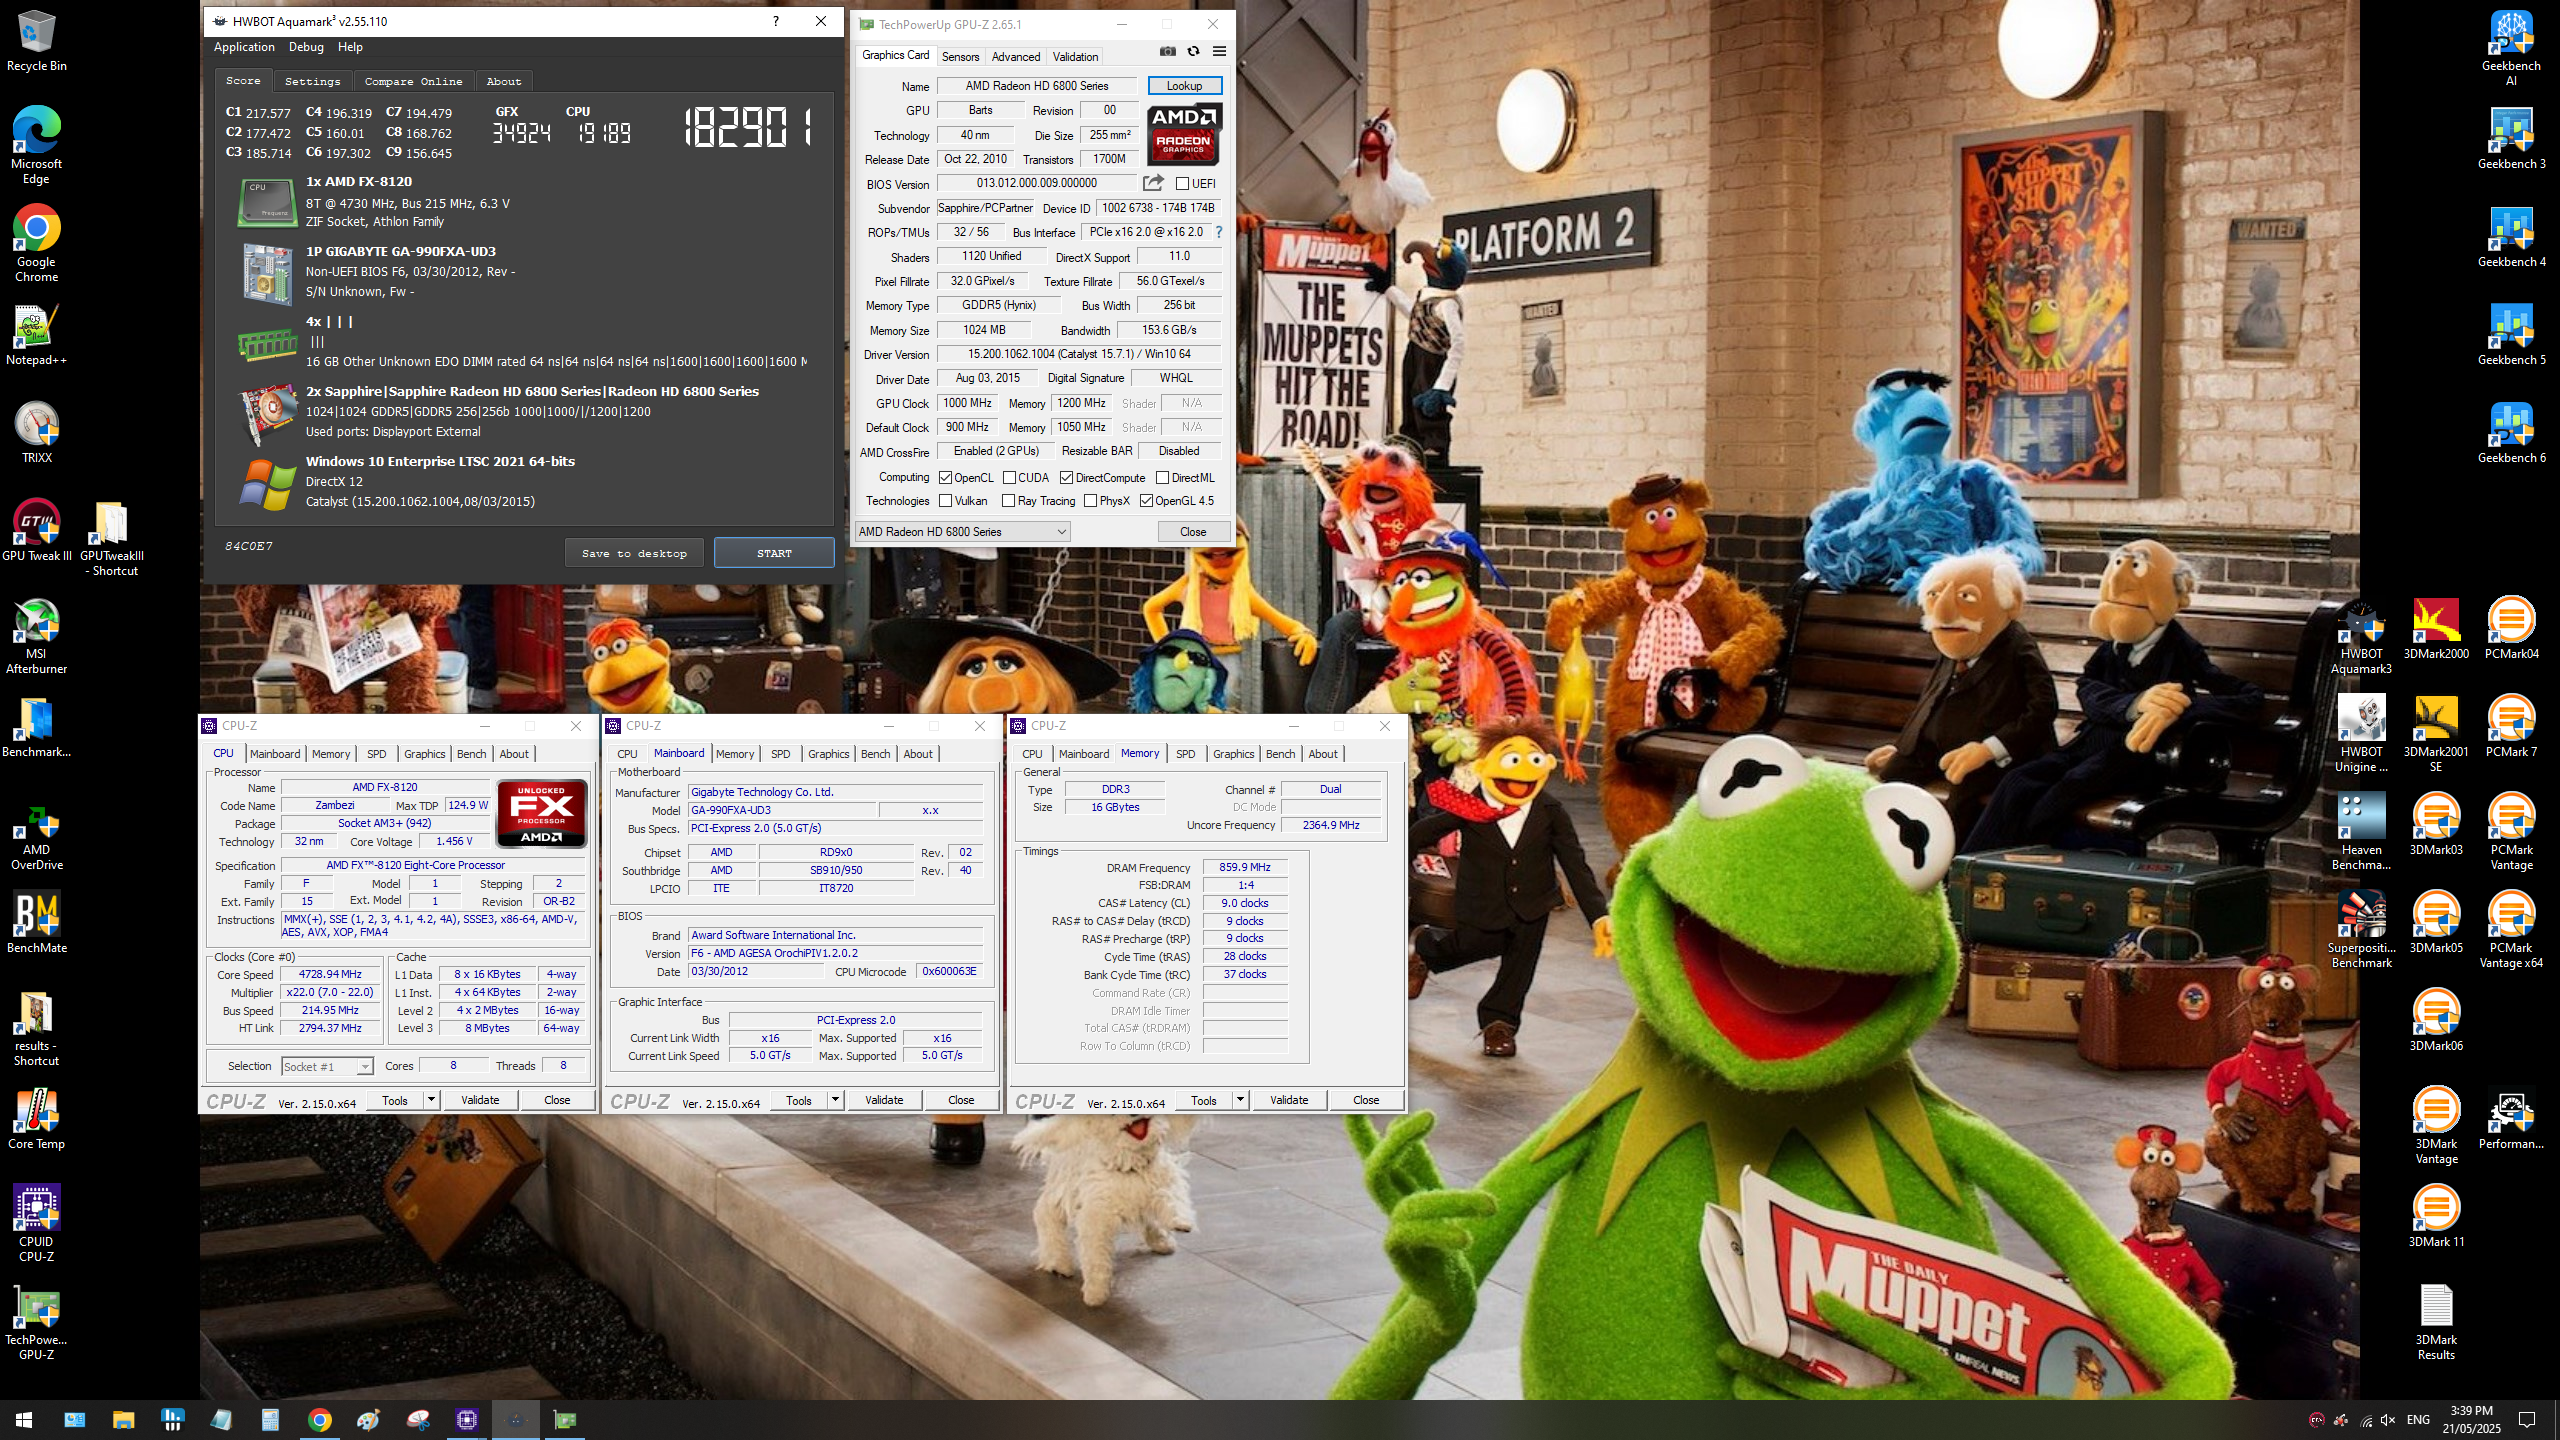Expand Tools dropdown arrow in CPU-Z Mainboard window

coord(835,1100)
